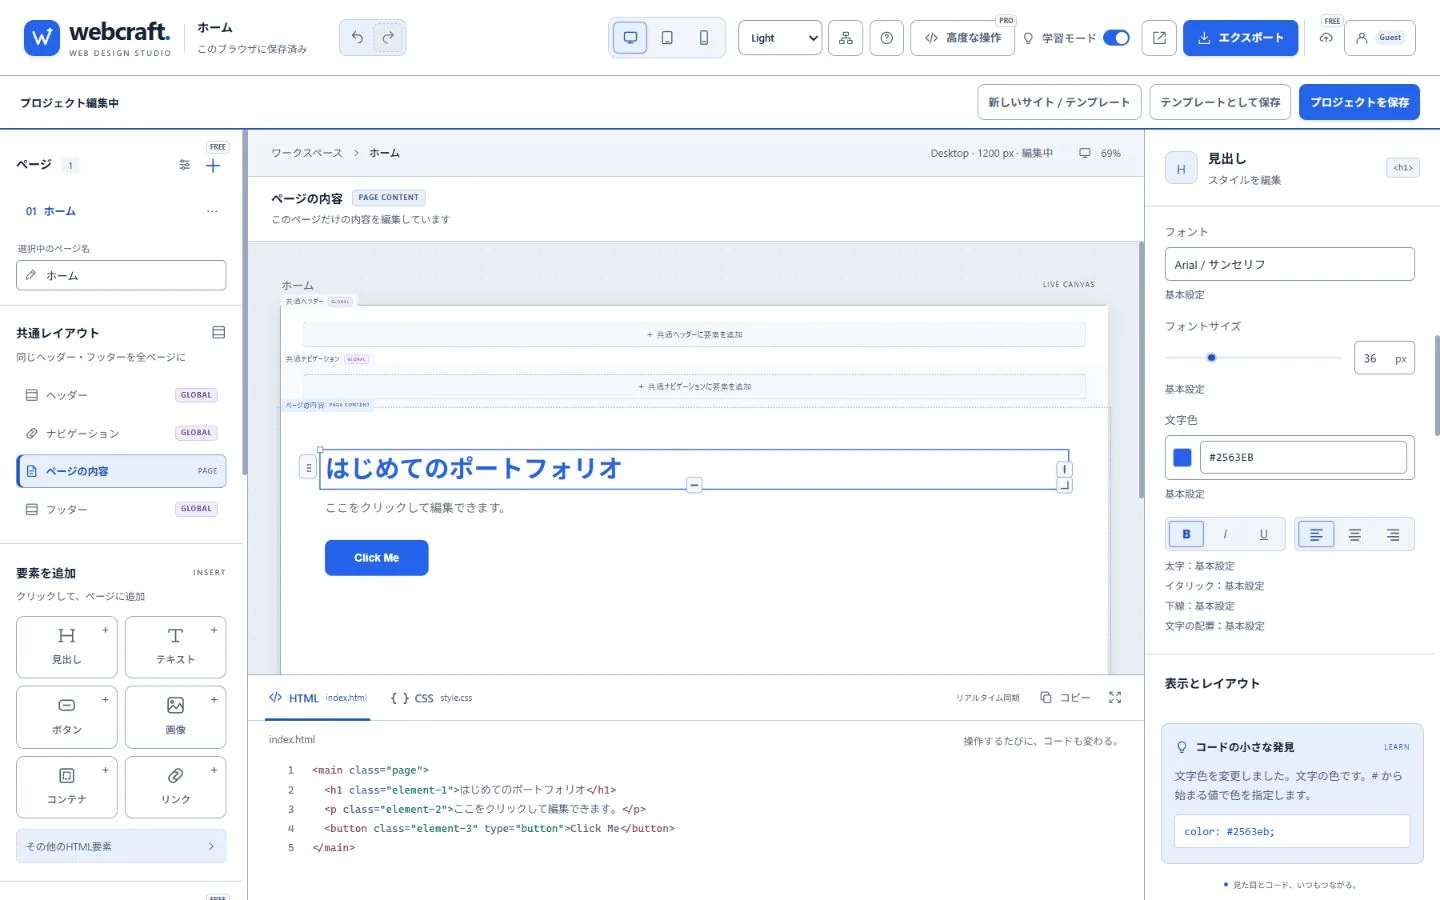Switch to desktop preview device
This screenshot has width=1440, height=900.
pyautogui.click(x=630, y=38)
